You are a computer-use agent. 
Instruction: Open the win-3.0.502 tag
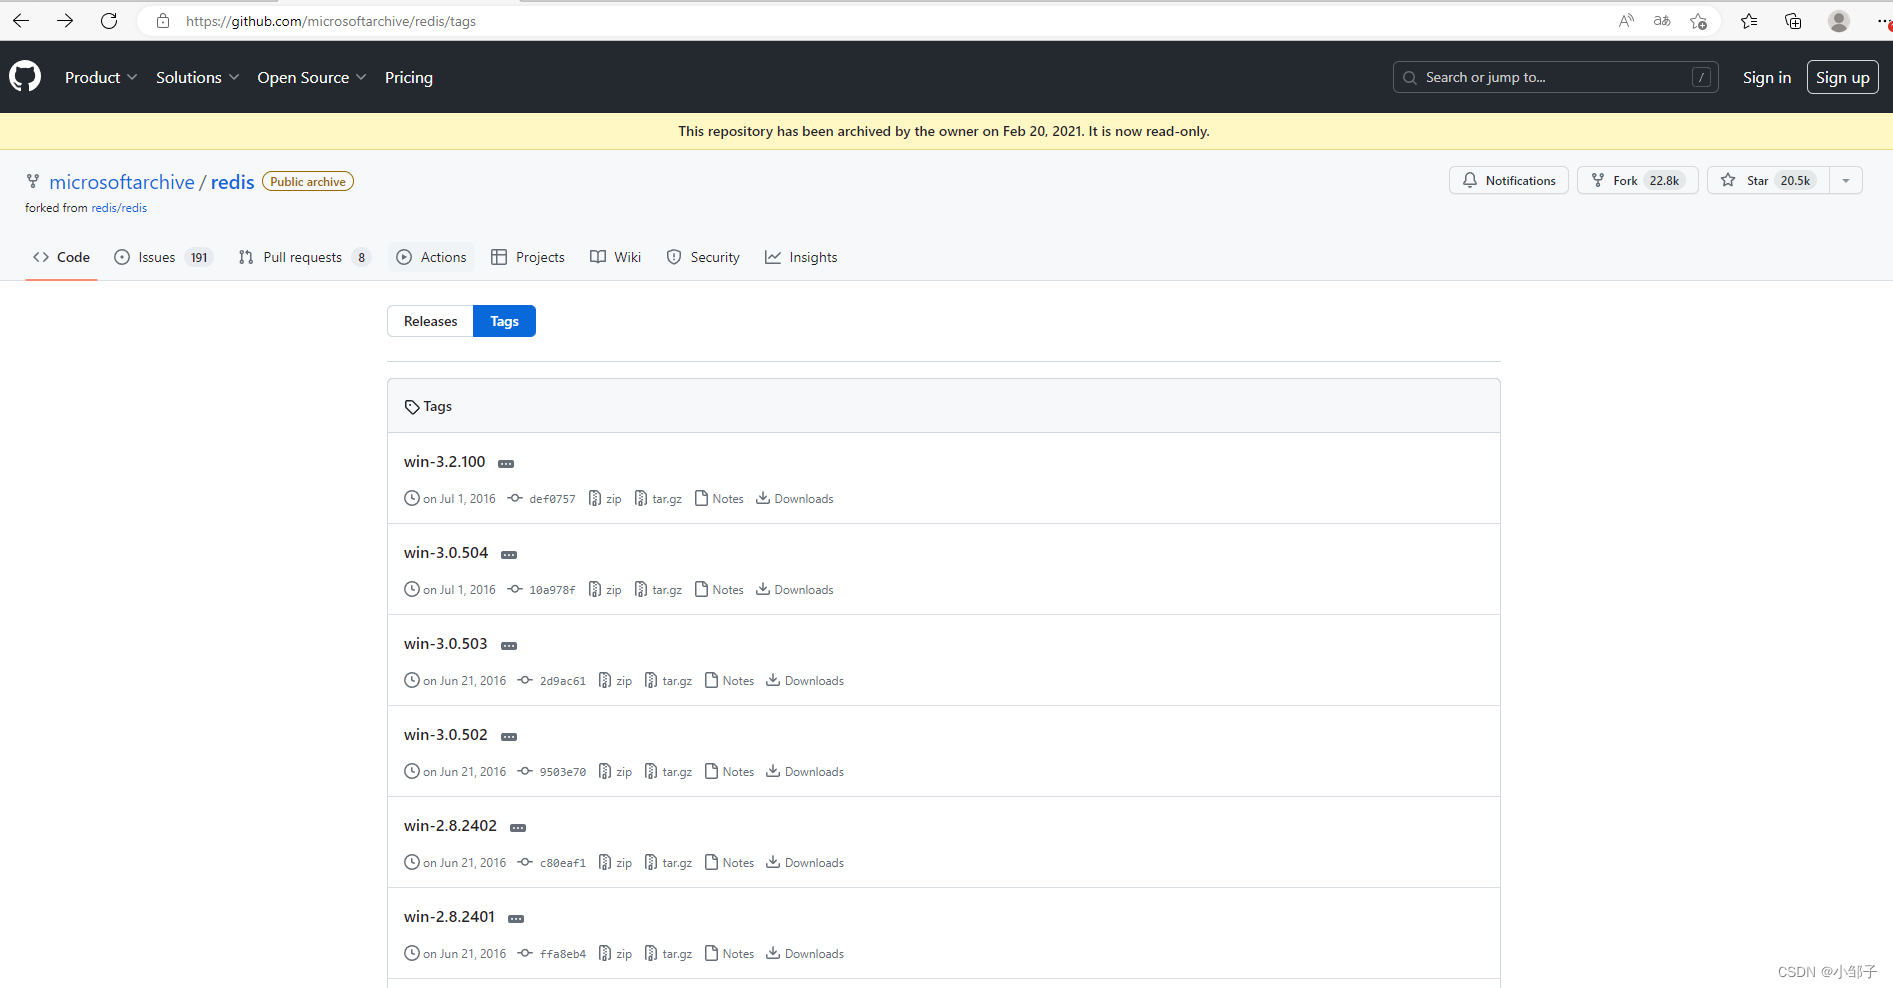[445, 735]
